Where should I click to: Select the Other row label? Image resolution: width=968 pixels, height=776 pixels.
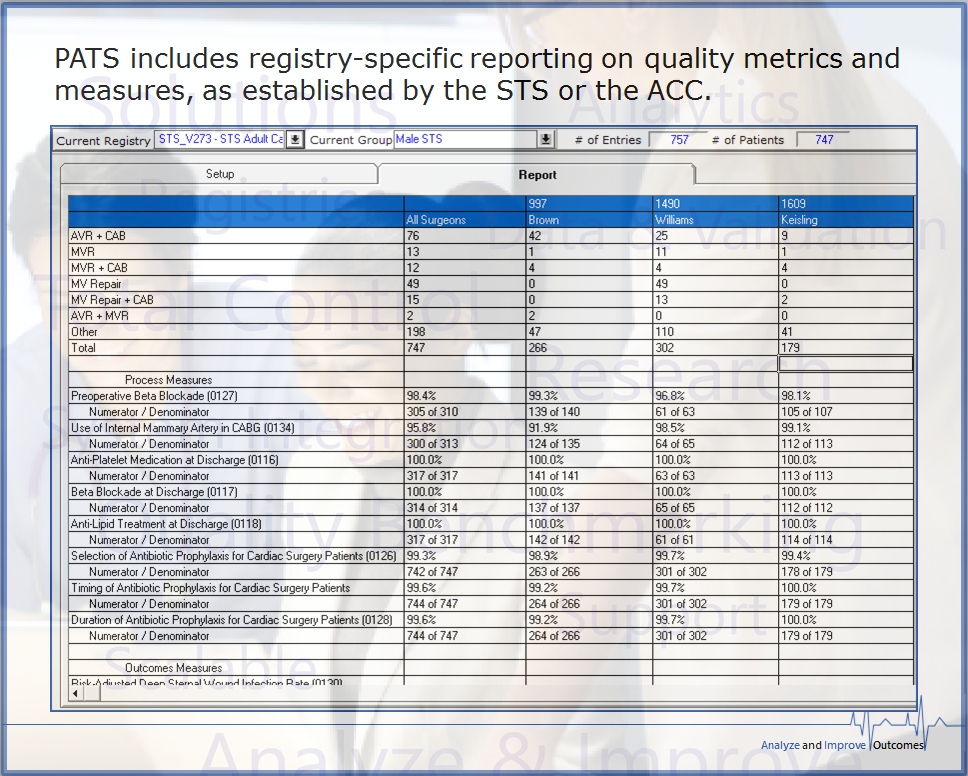point(236,332)
